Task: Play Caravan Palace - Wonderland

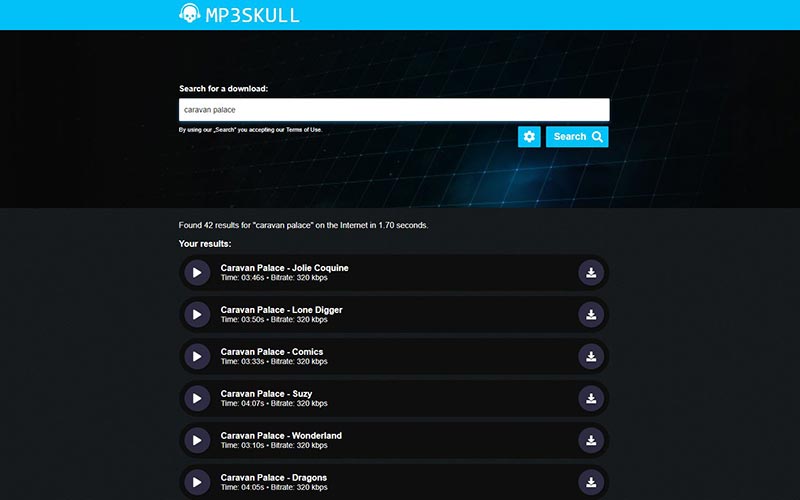Action: 197,440
